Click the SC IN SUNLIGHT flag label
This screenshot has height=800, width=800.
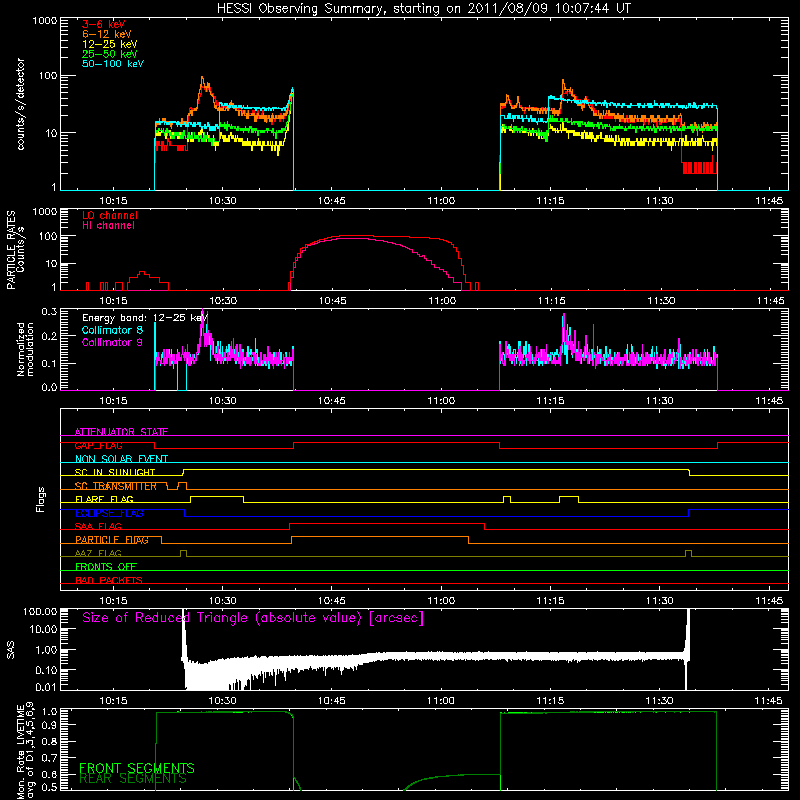click(115, 472)
